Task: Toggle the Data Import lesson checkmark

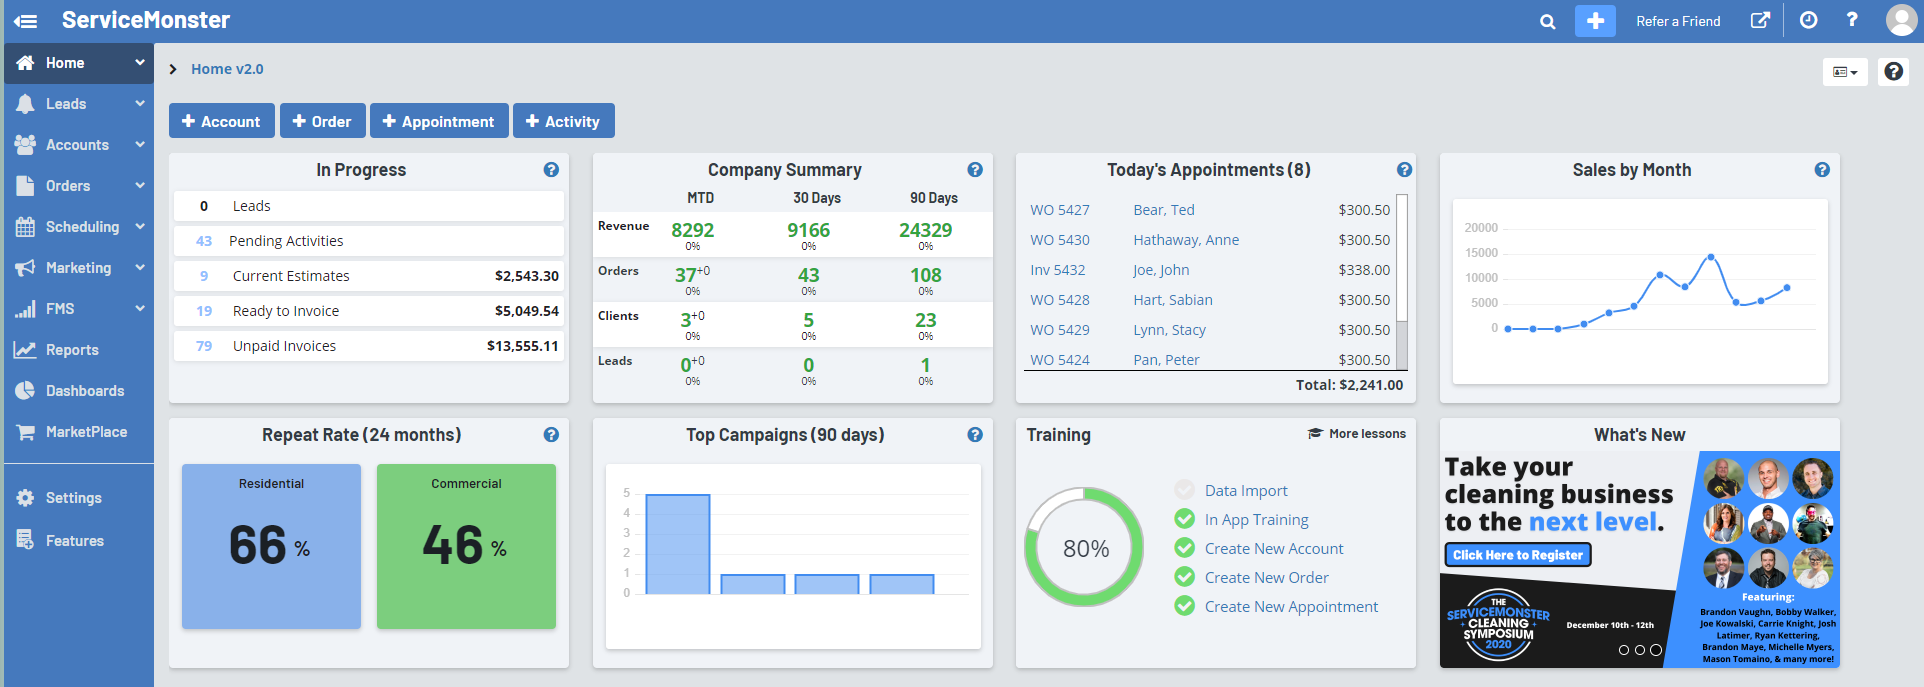Action: coord(1185,490)
